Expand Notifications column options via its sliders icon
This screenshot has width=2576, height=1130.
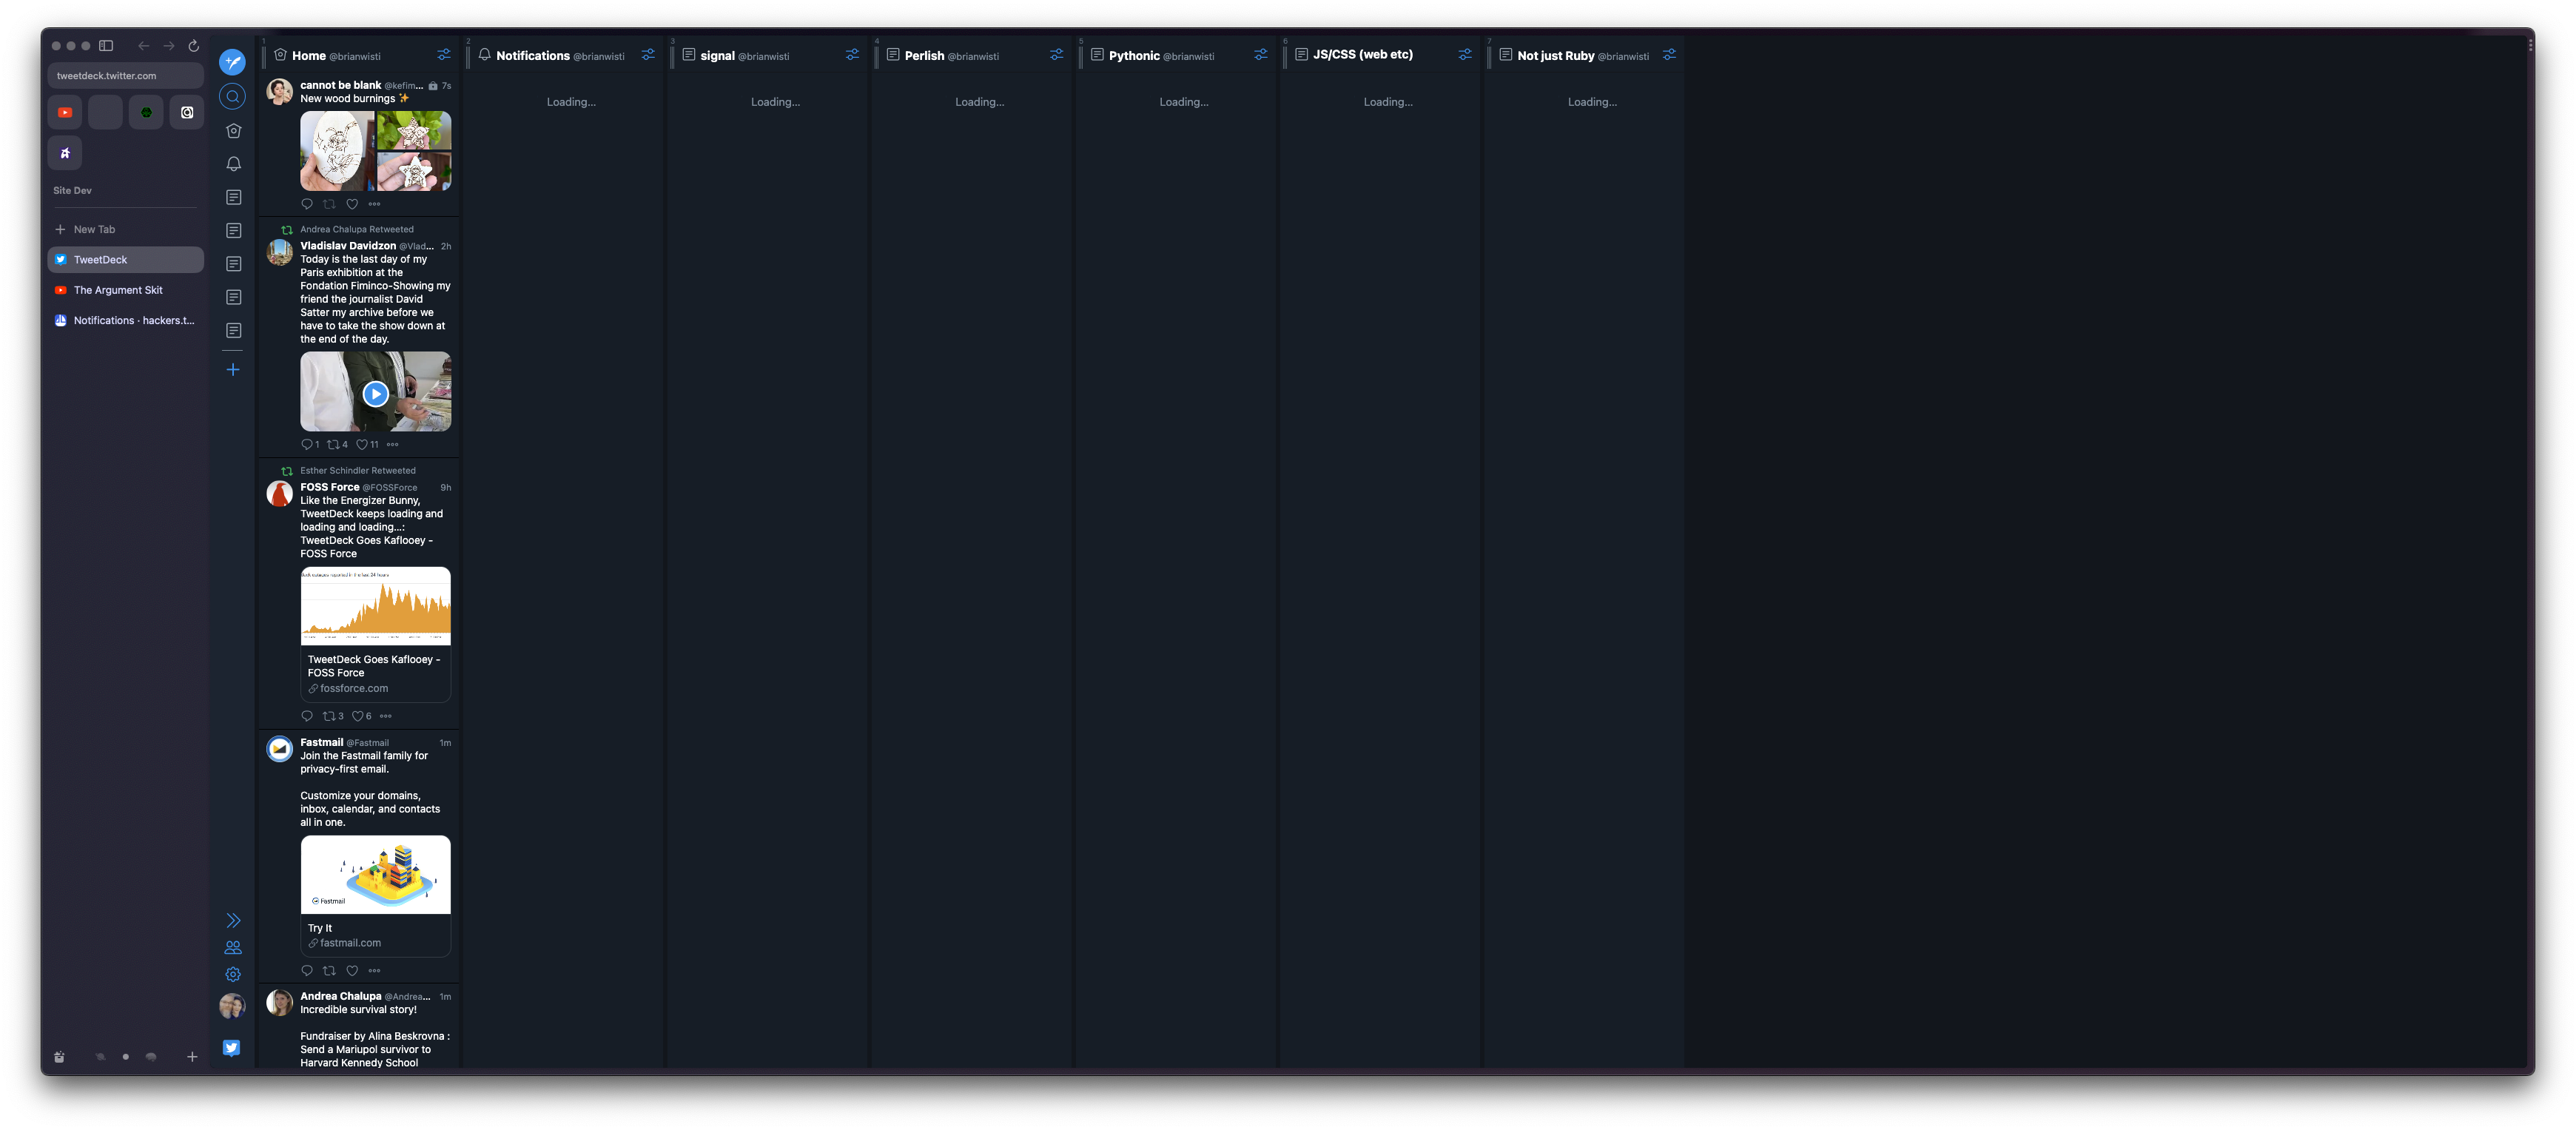point(648,55)
